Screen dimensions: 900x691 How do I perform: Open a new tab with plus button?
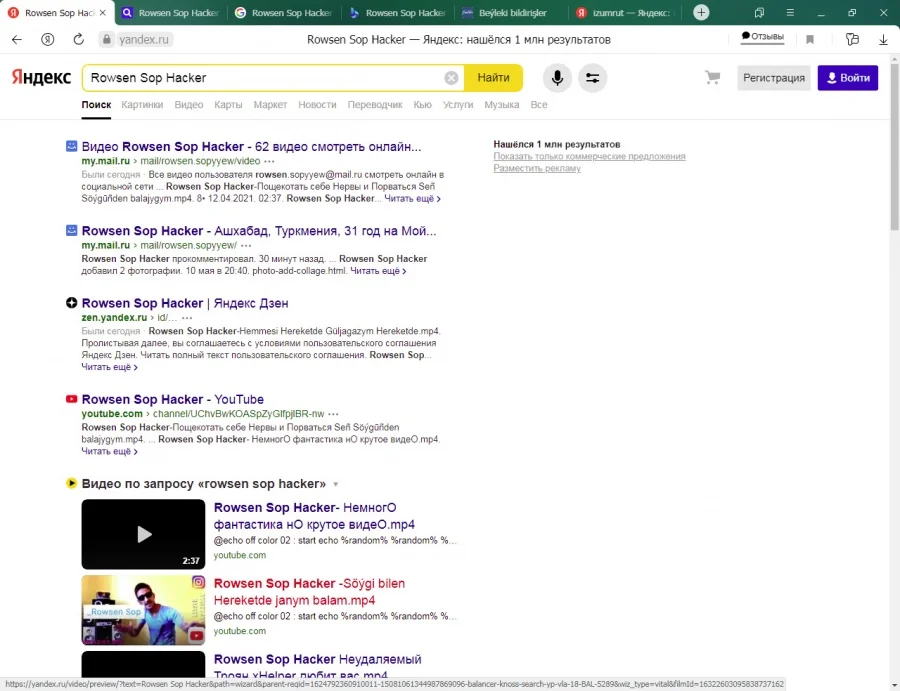(x=702, y=13)
